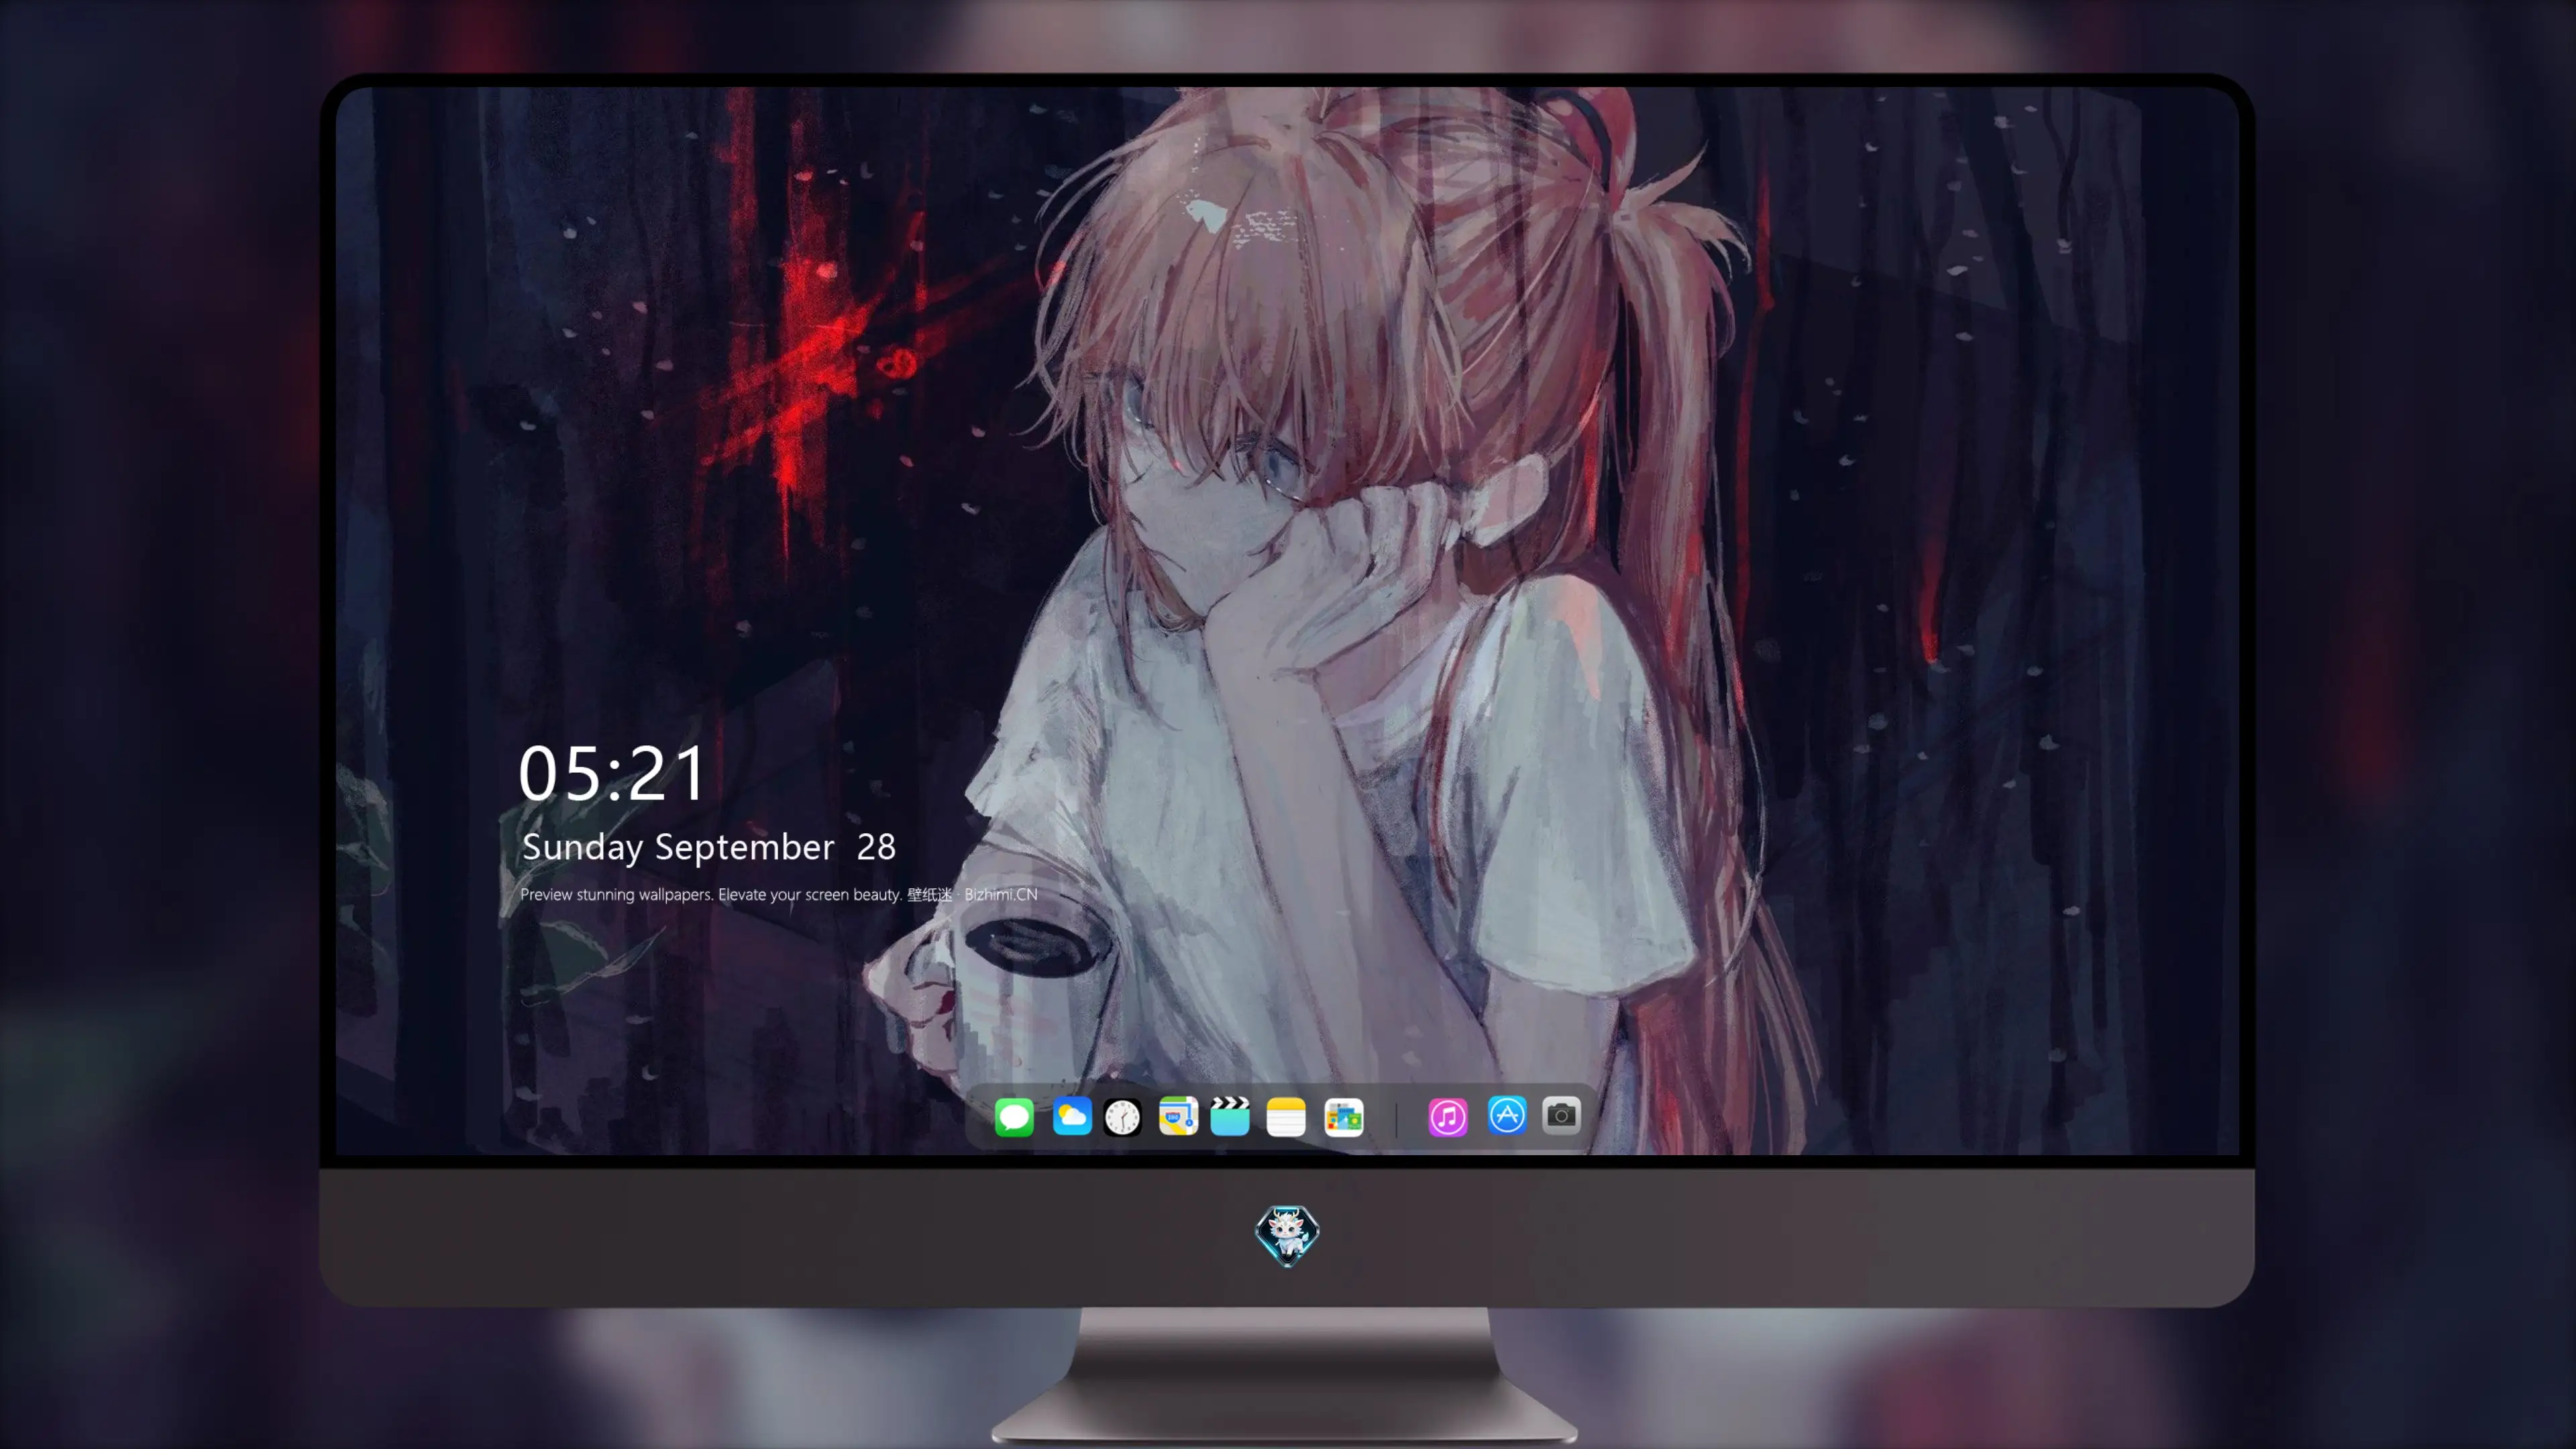Open the Camera app in the dock

pyautogui.click(x=1561, y=1115)
